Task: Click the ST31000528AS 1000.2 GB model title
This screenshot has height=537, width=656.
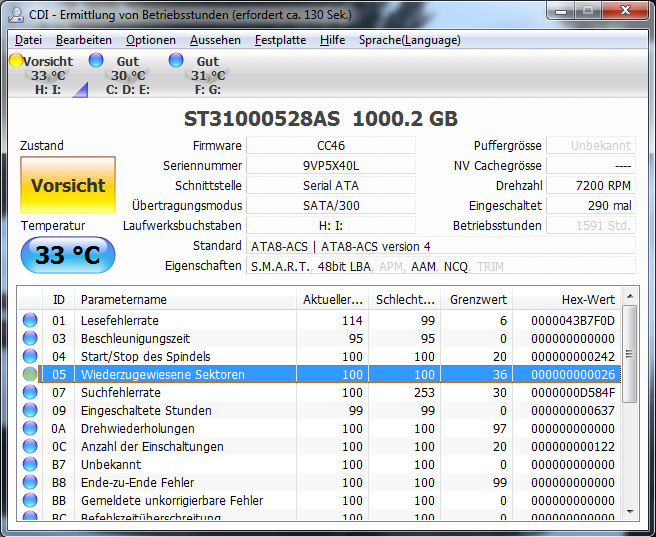Action: coord(321,119)
